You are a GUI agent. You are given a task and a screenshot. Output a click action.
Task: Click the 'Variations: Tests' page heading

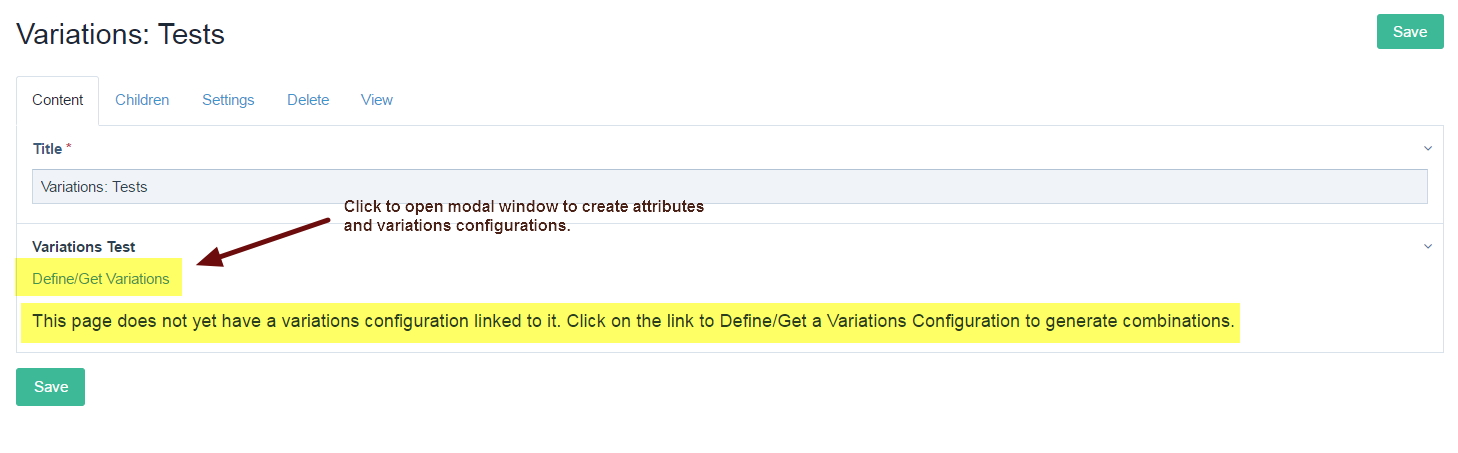click(120, 35)
